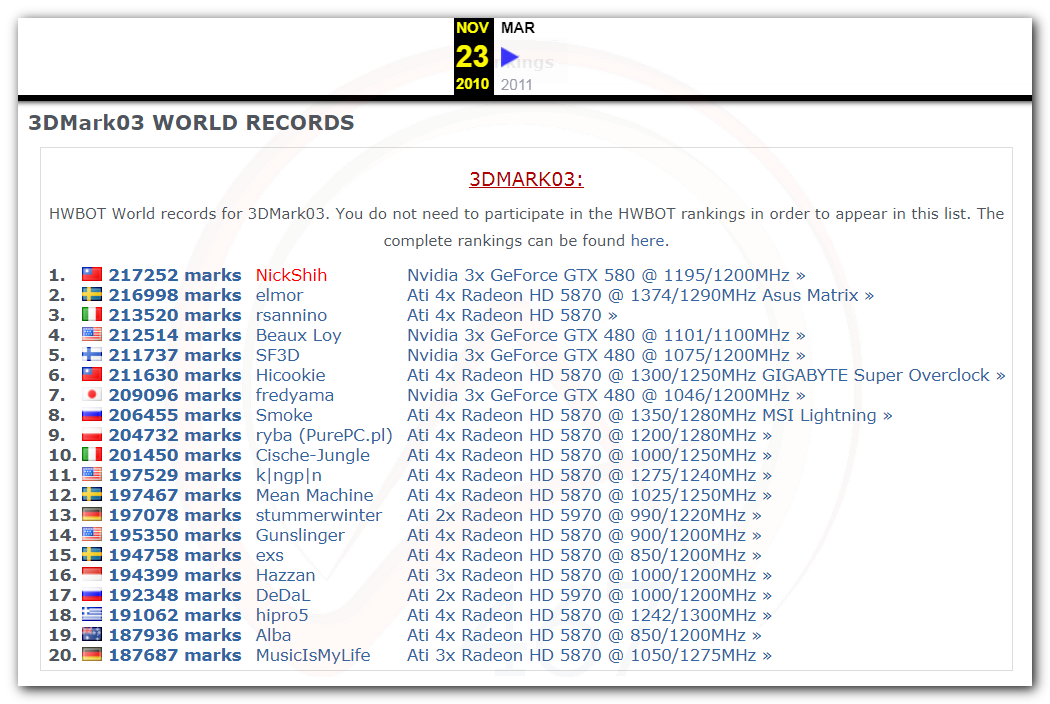View NickShih's user profile
Viewport: 1050px width, 704px height.
coord(291,275)
